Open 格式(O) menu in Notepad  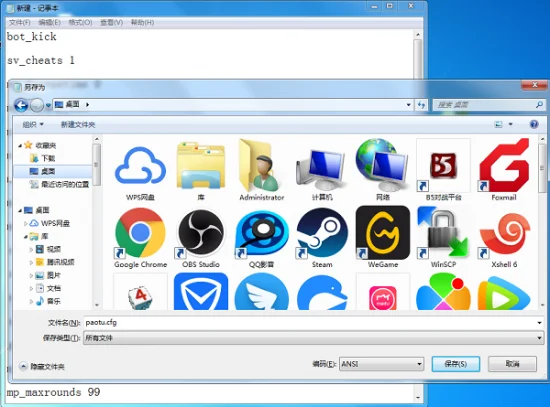[x=80, y=22]
